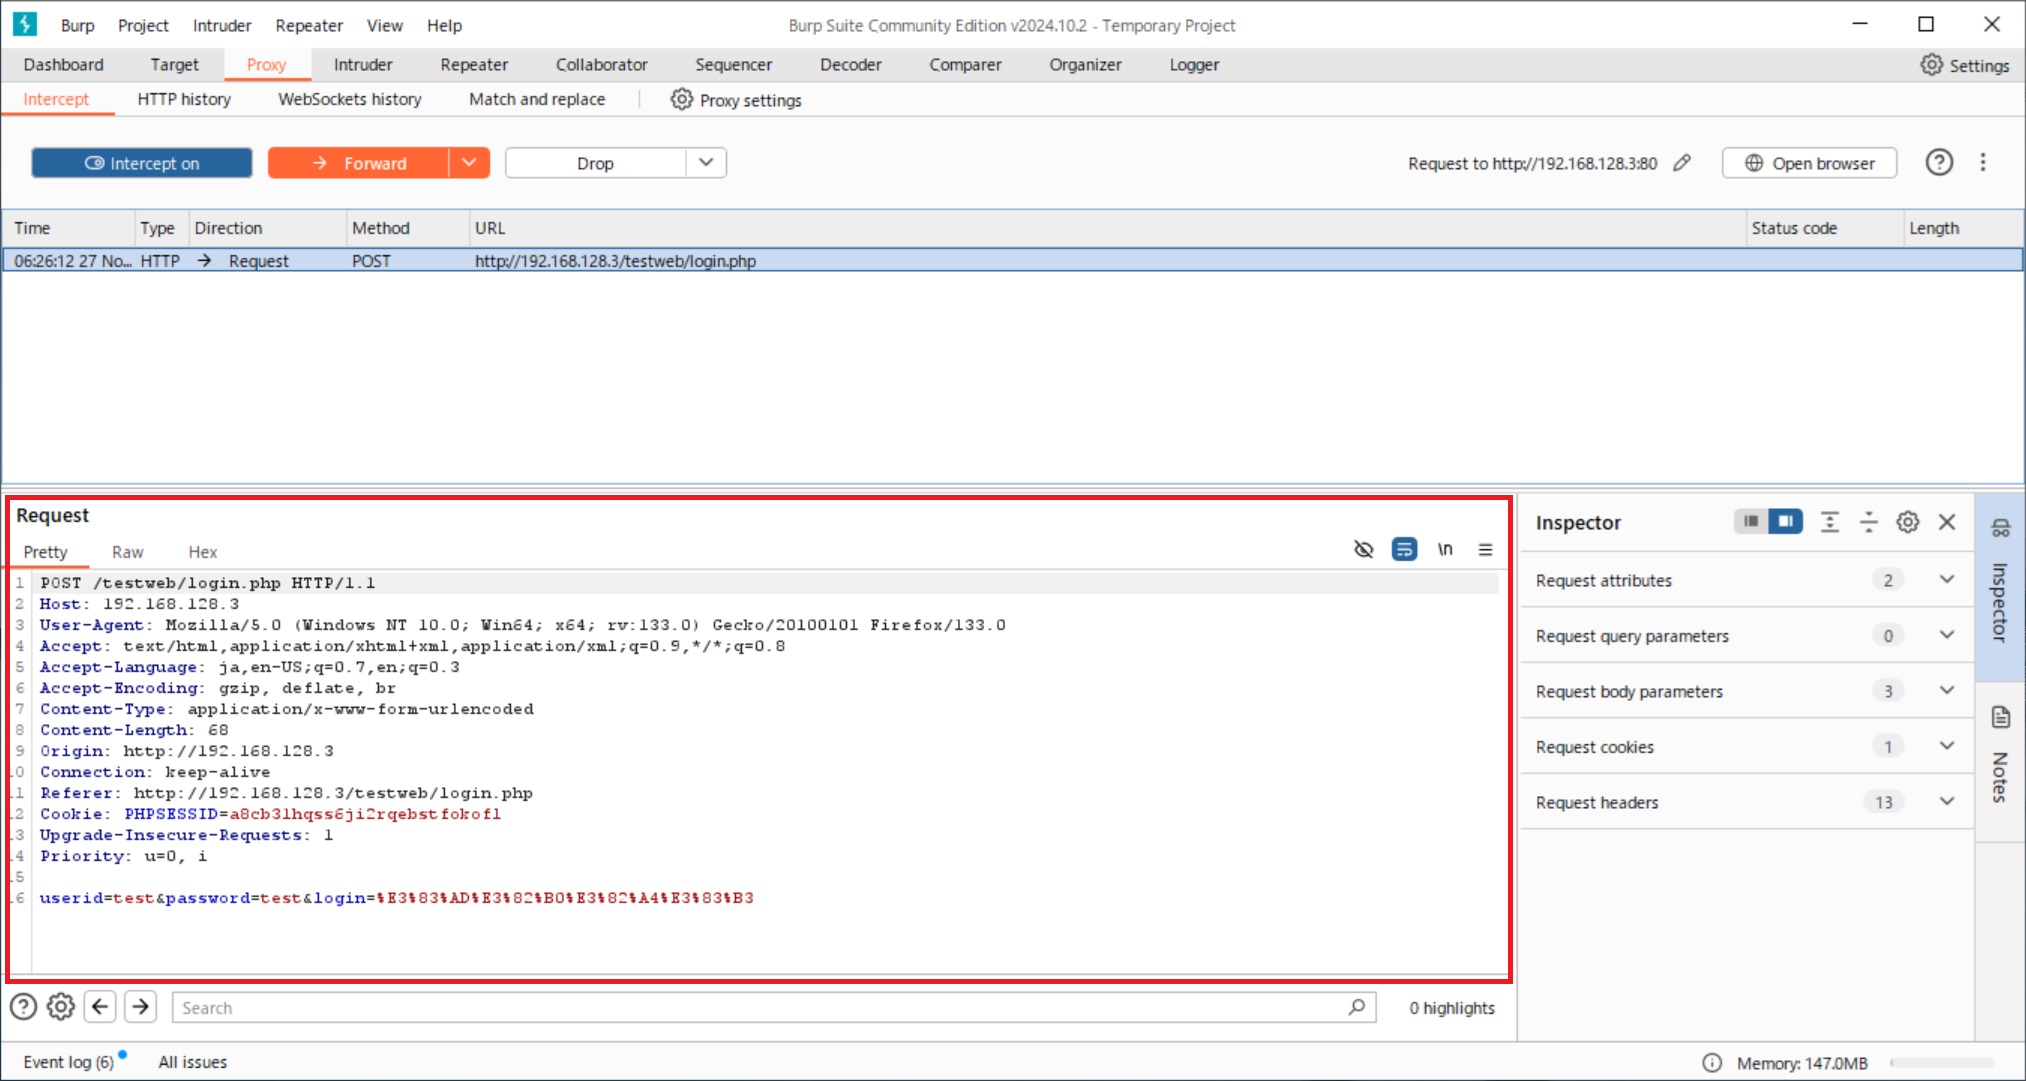This screenshot has width=2026, height=1081.
Task: Open Settings gear at top right
Action: (1931, 65)
